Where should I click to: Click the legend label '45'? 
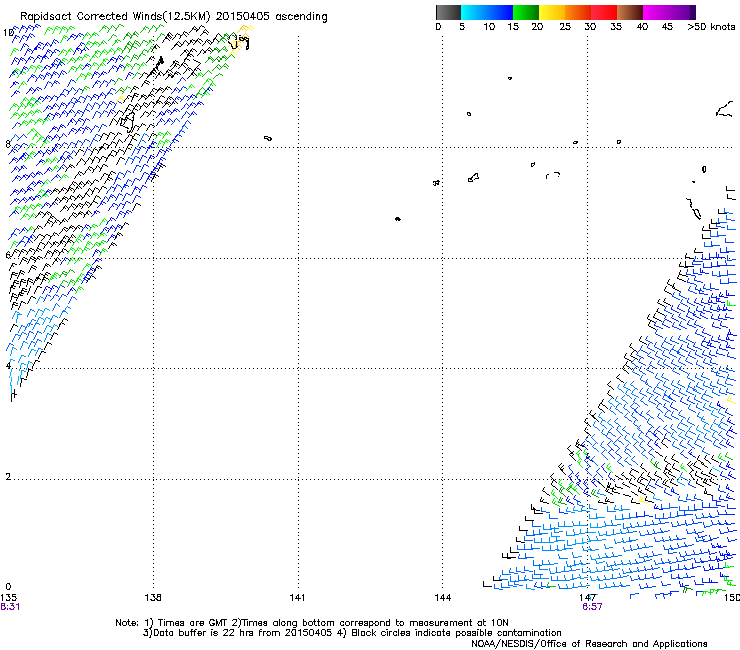point(667,26)
